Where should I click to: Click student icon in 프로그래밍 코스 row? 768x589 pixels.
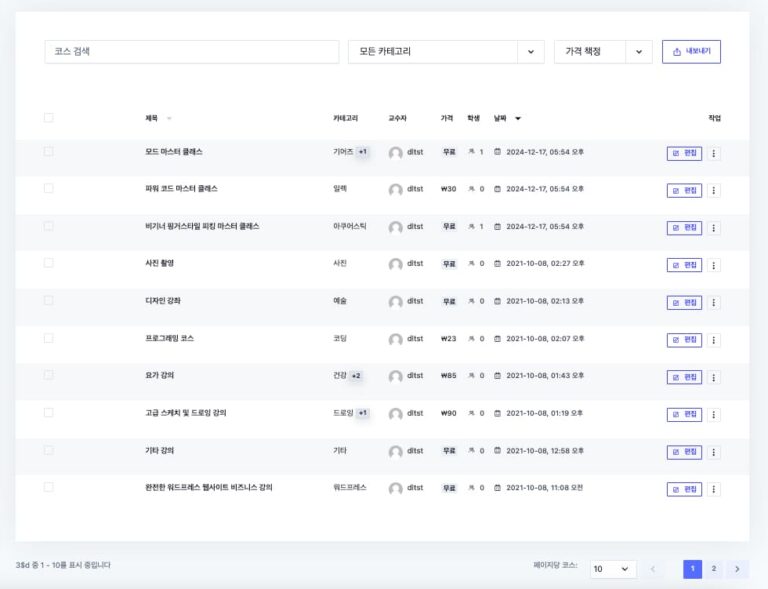[471, 339]
